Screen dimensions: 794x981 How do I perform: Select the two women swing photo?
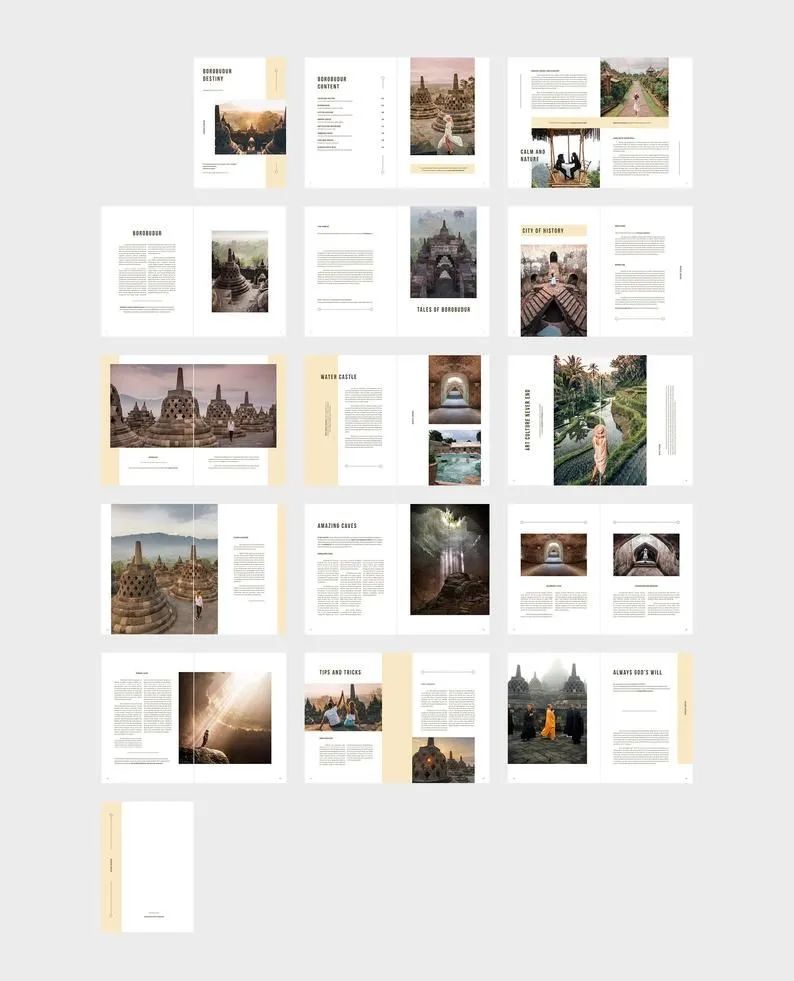[x=566, y=158]
